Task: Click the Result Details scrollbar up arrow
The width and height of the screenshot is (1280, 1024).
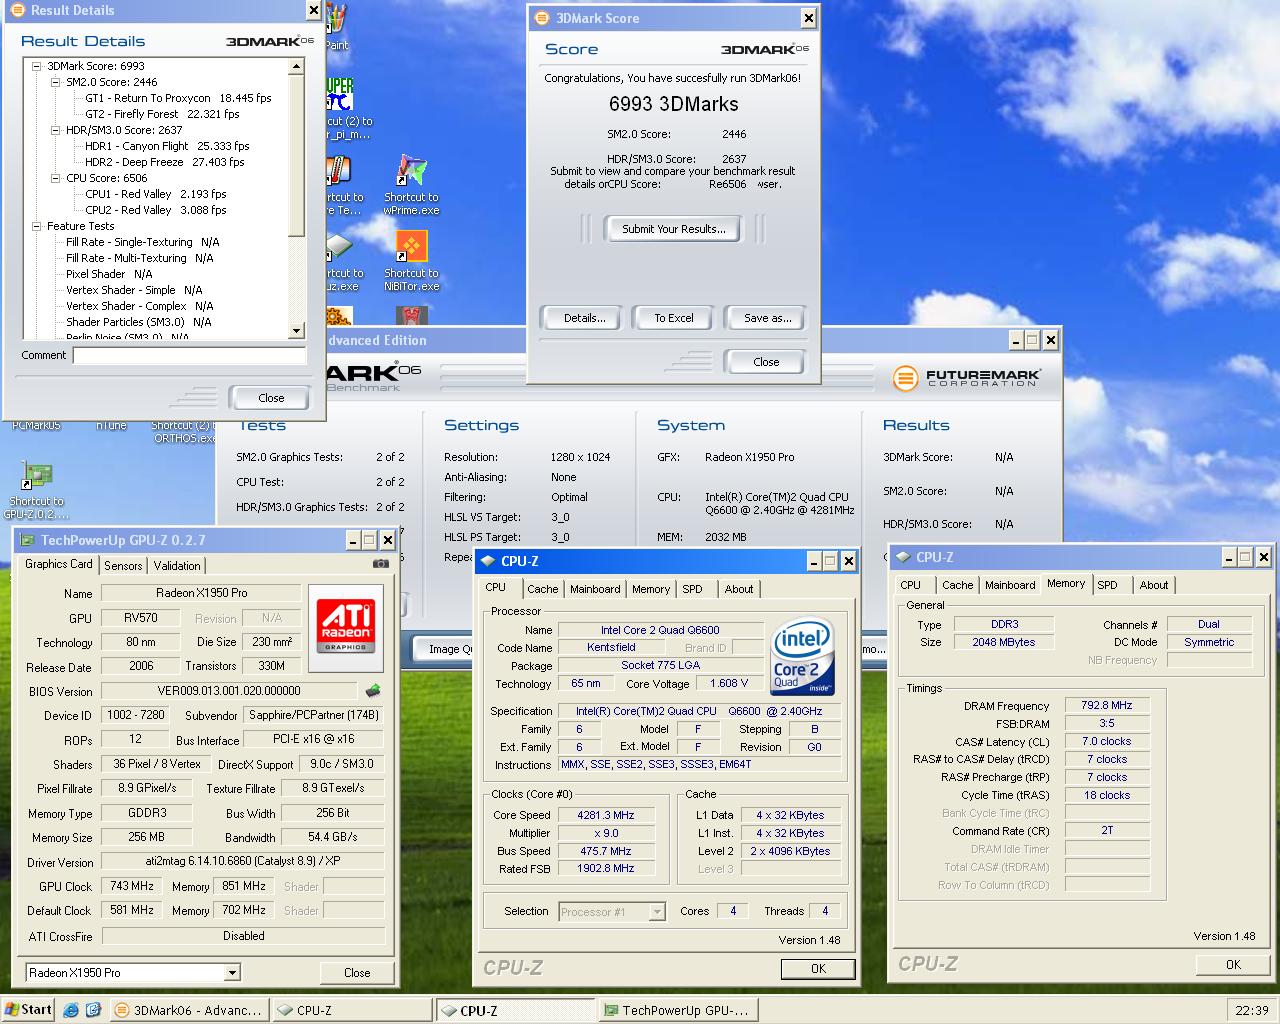Action: click(296, 66)
